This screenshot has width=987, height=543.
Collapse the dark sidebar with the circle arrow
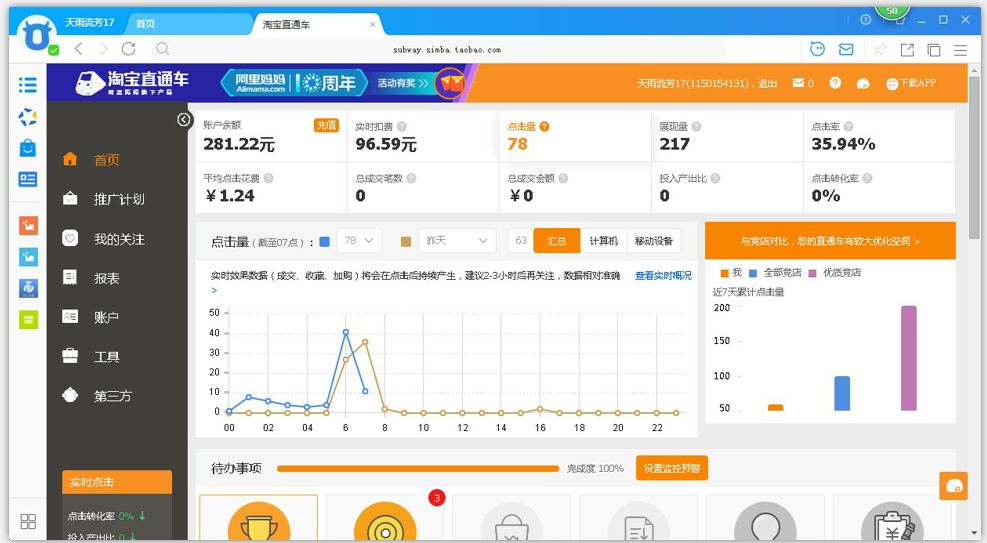183,120
